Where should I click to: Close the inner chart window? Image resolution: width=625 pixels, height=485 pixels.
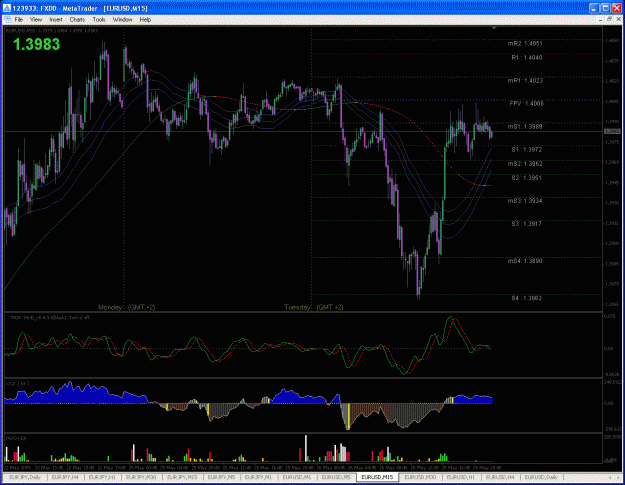[618, 19]
